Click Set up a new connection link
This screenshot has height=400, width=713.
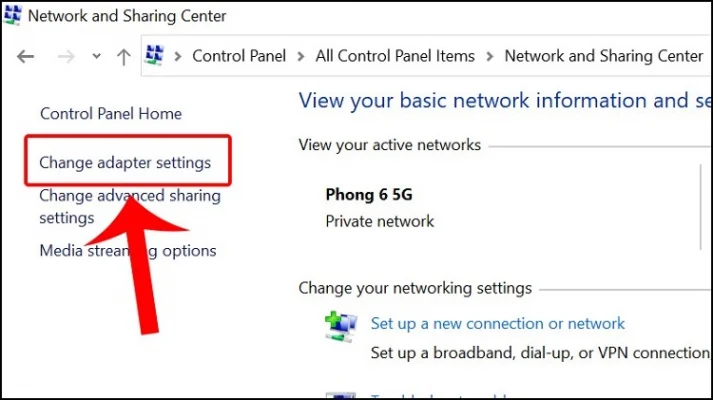tap(497, 324)
